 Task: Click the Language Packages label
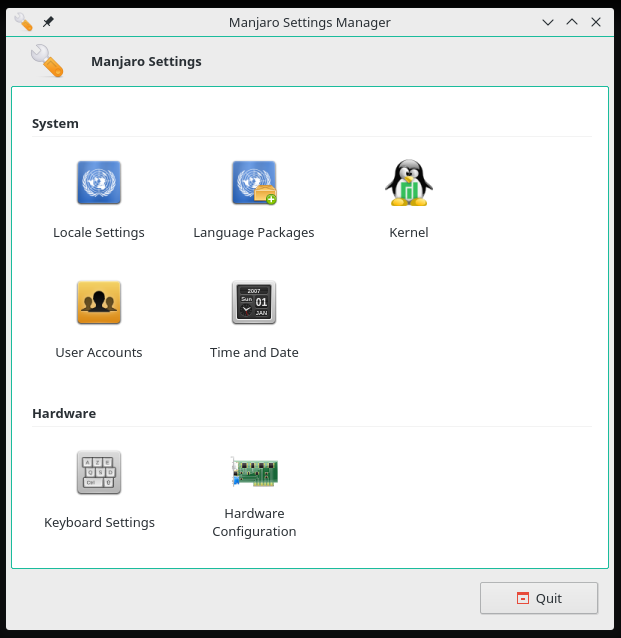[x=254, y=233]
